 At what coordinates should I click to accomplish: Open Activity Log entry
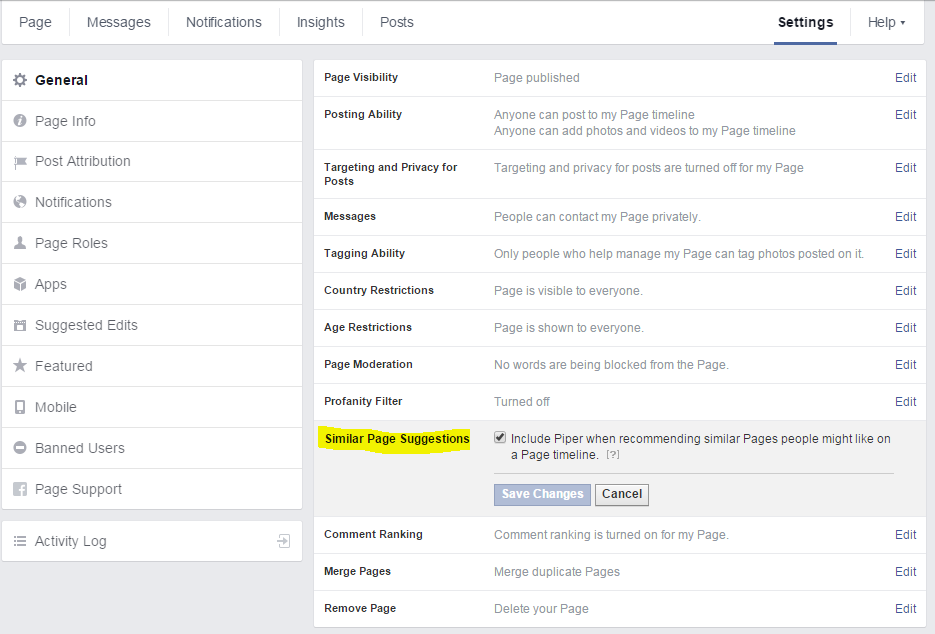[x=152, y=541]
